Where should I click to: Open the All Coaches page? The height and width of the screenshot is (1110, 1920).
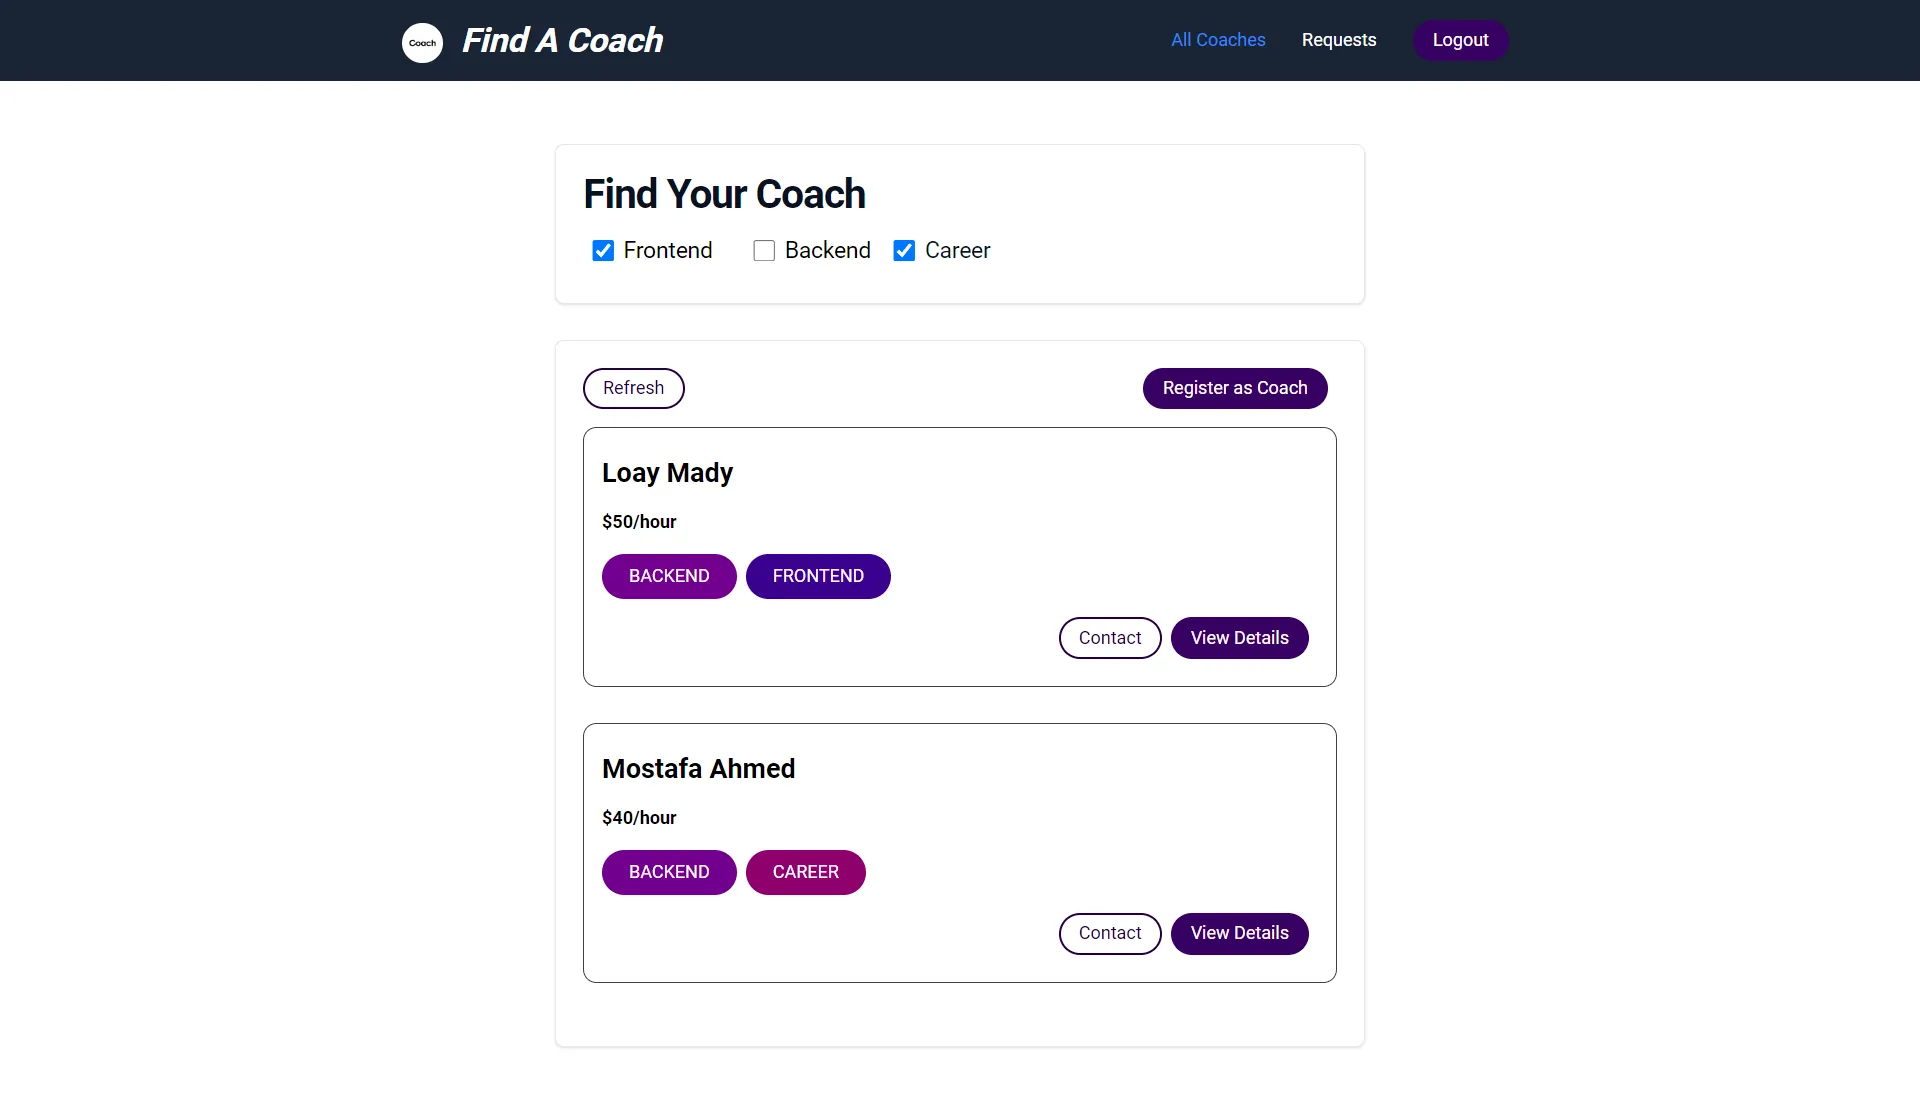[x=1217, y=40]
